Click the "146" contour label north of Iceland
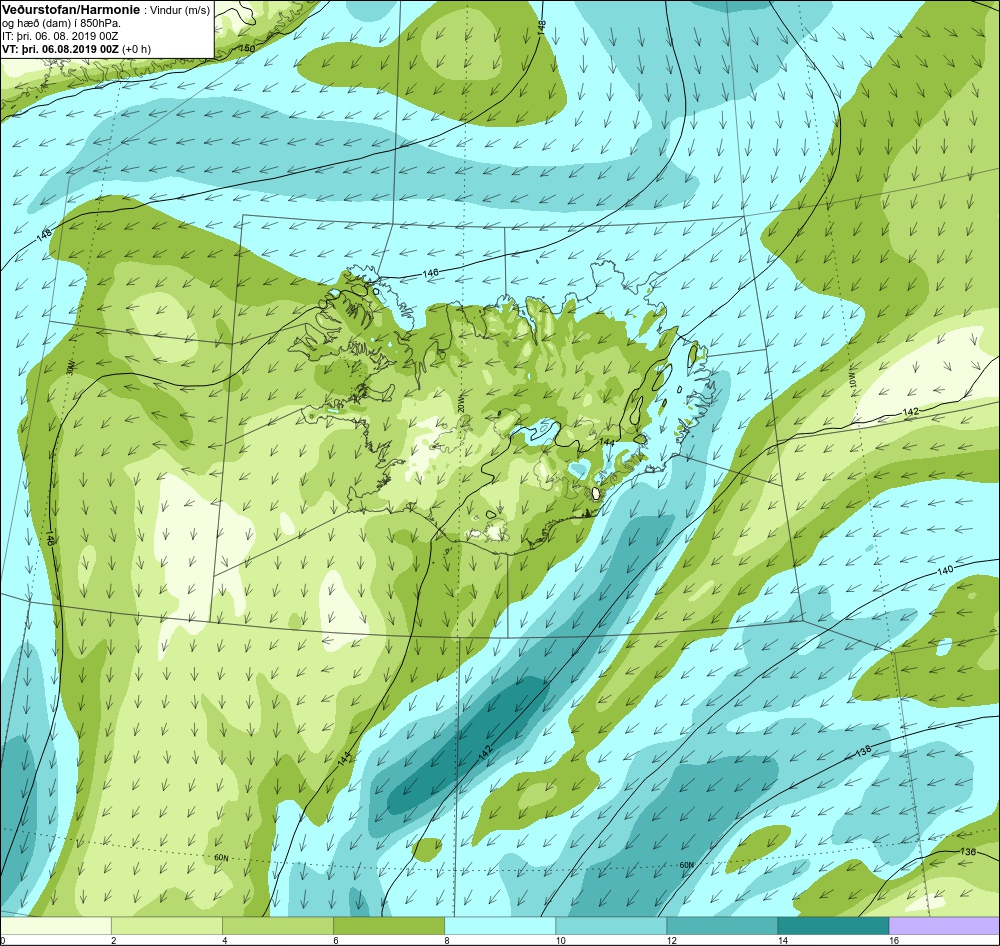The height and width of the screenshot is (946, 1000). 430,273
